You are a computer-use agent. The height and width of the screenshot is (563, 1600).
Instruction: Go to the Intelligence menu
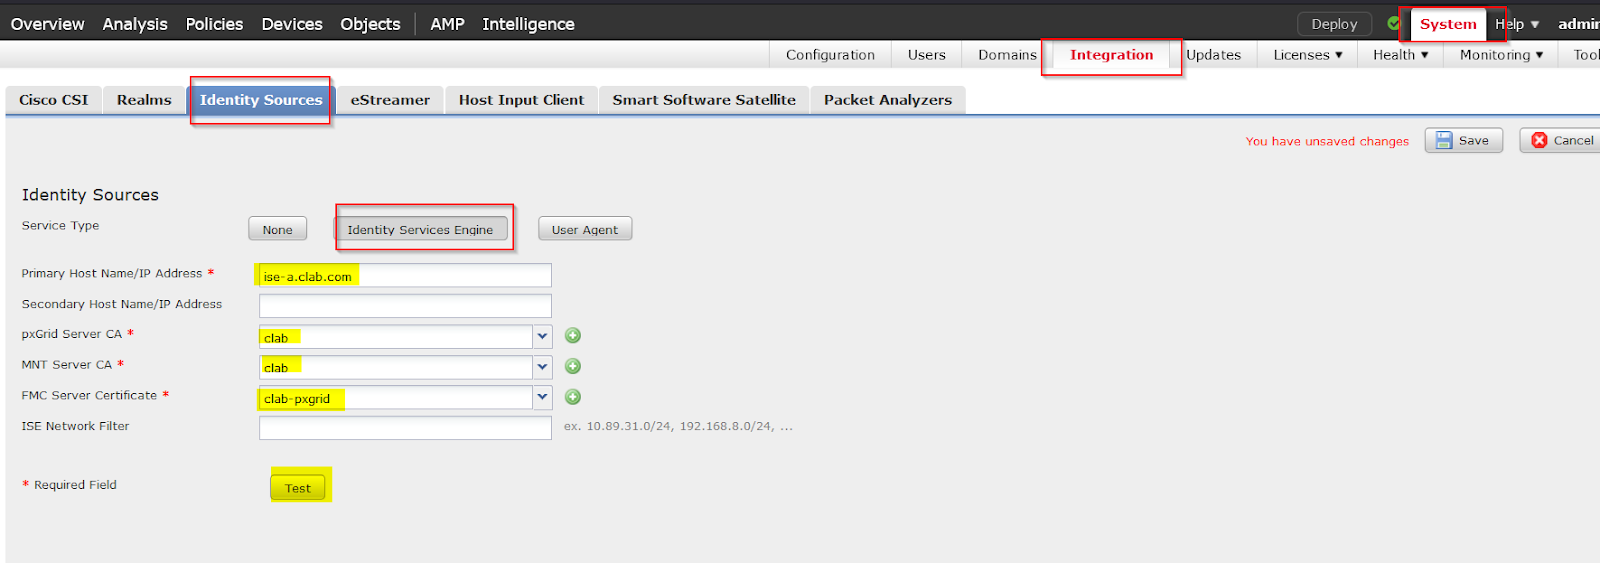528,24
